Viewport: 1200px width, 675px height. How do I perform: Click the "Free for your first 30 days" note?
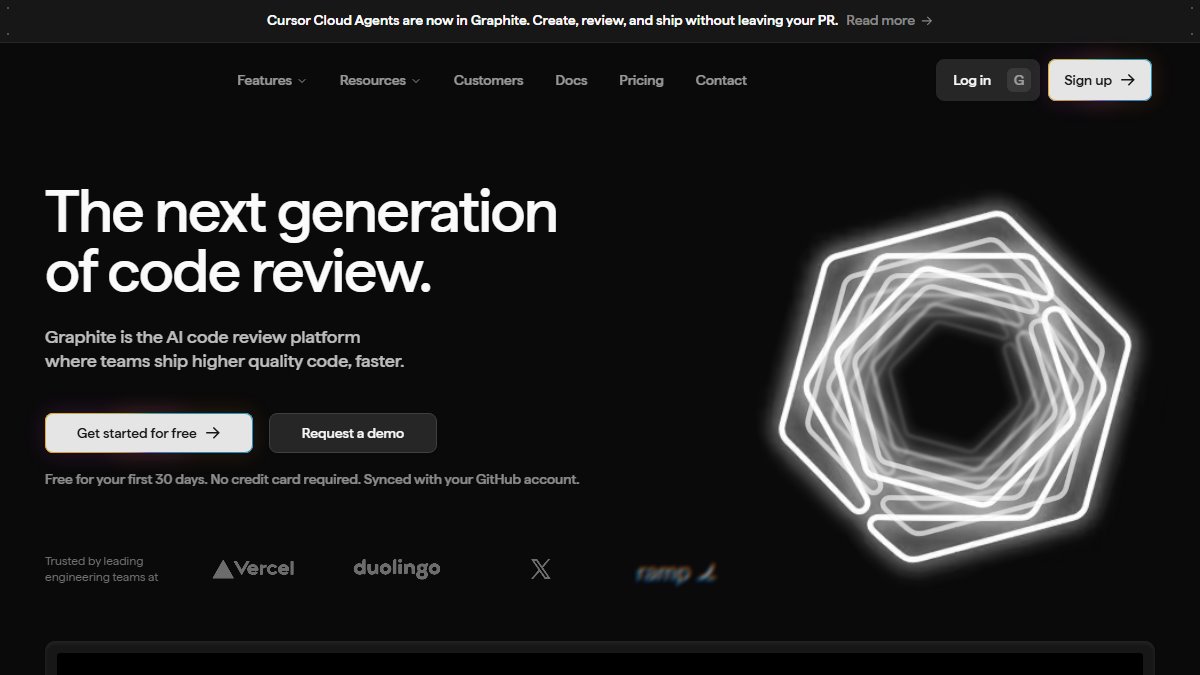click(x=312, y=479)
